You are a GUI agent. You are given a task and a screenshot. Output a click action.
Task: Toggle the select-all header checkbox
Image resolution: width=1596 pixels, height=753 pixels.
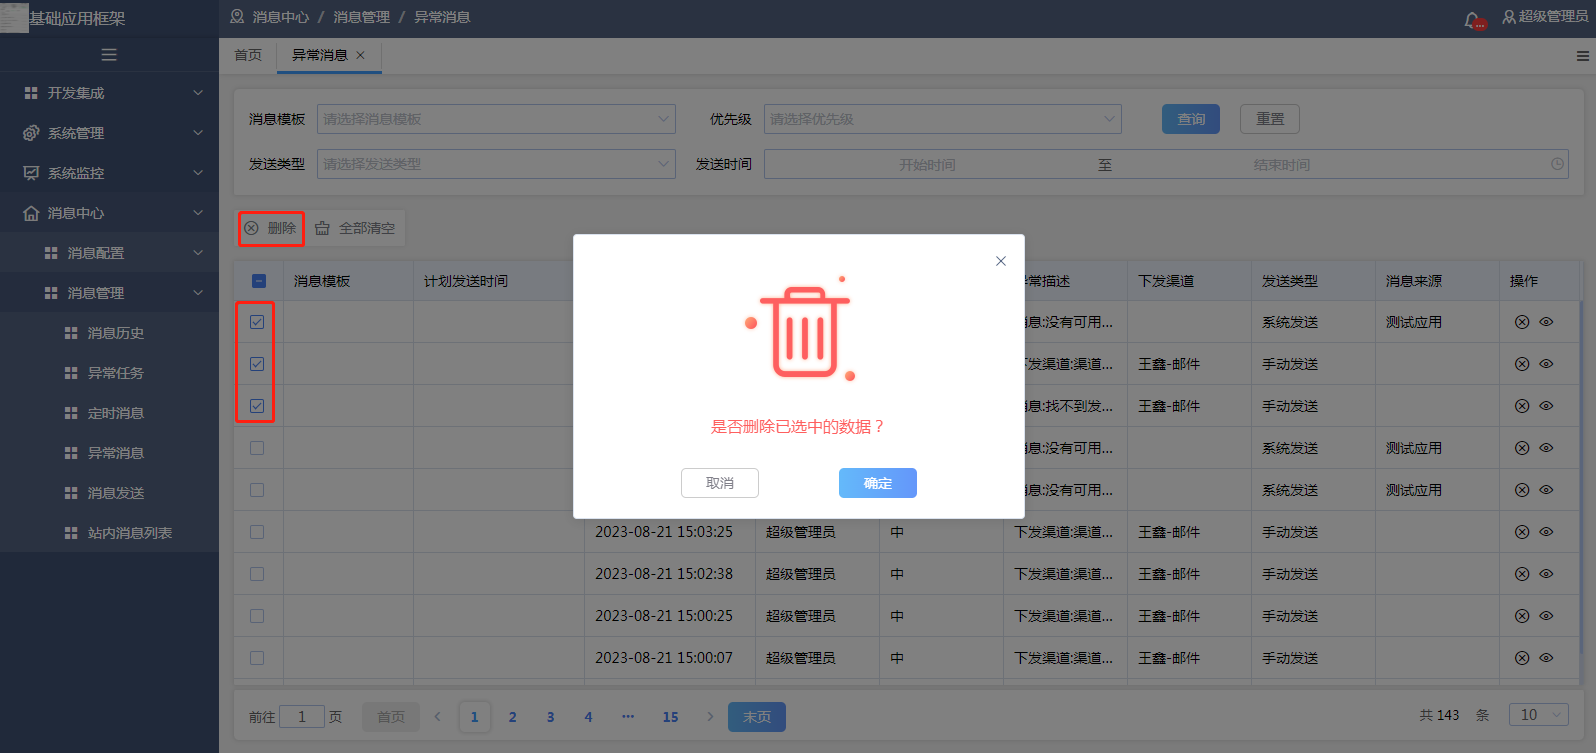(259, 281)
